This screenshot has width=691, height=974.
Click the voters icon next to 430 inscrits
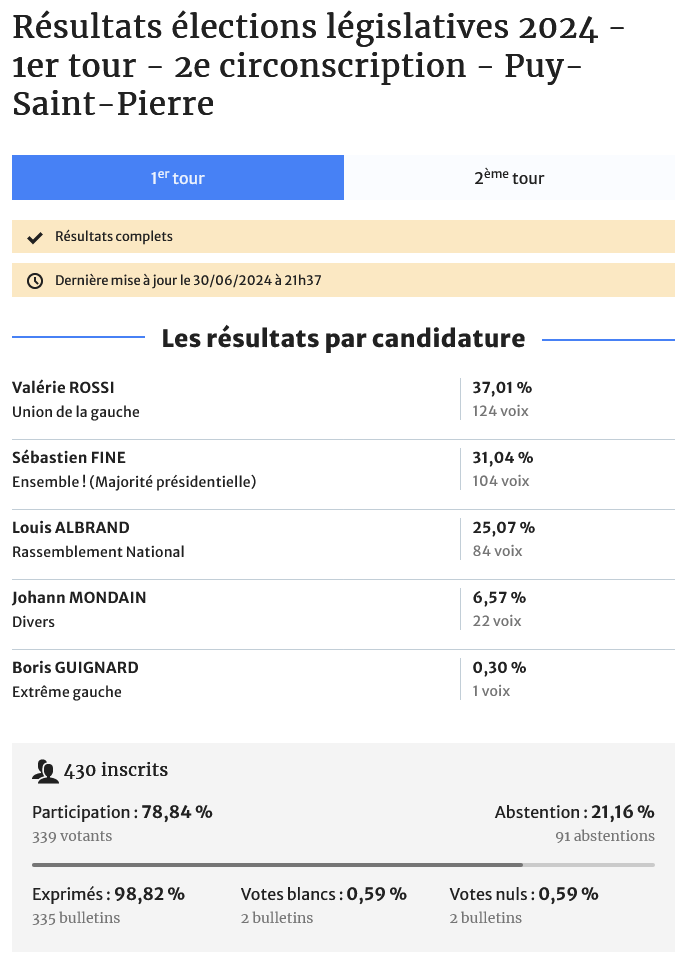[45, 771]
